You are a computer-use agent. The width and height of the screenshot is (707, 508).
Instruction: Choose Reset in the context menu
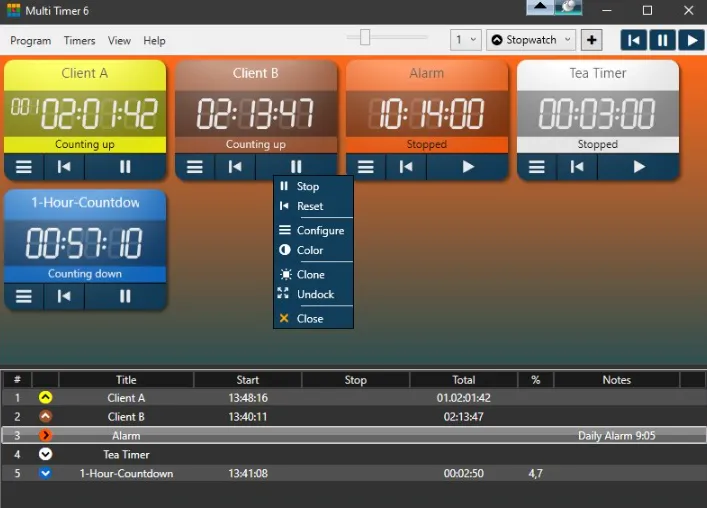[313, 206]
